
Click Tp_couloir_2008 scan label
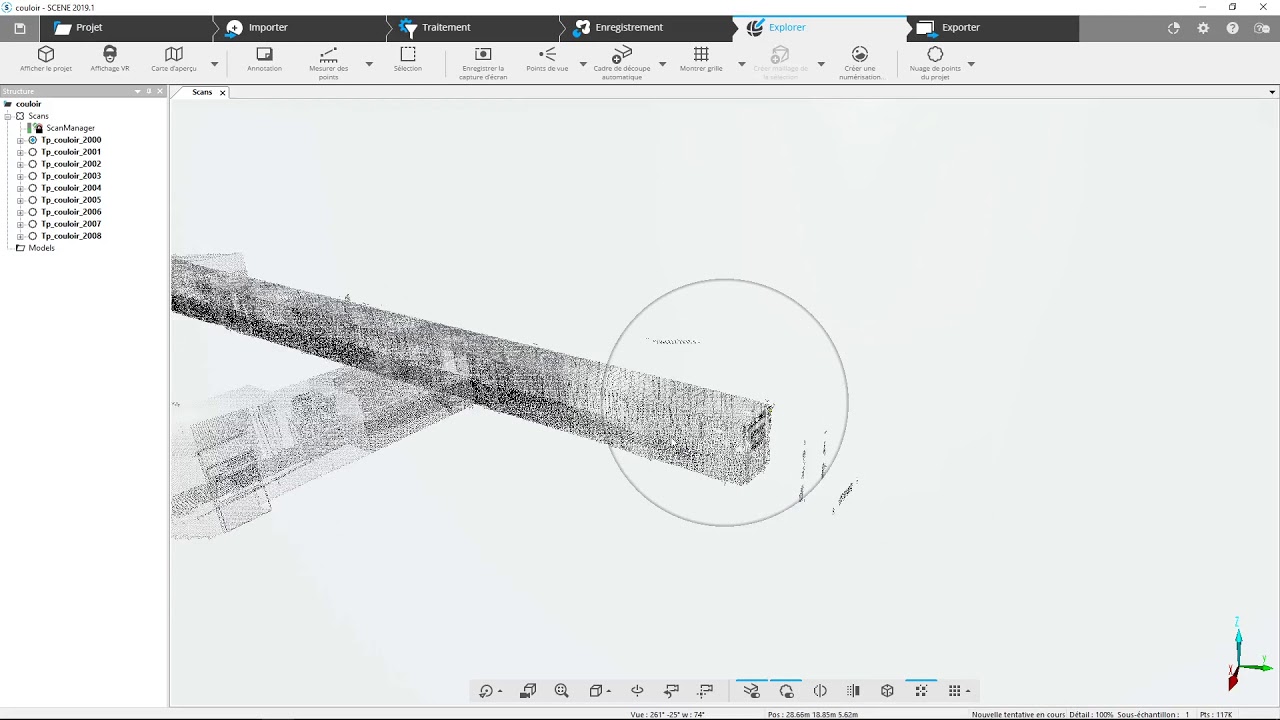pyautogui.click(x=71, y=236)
